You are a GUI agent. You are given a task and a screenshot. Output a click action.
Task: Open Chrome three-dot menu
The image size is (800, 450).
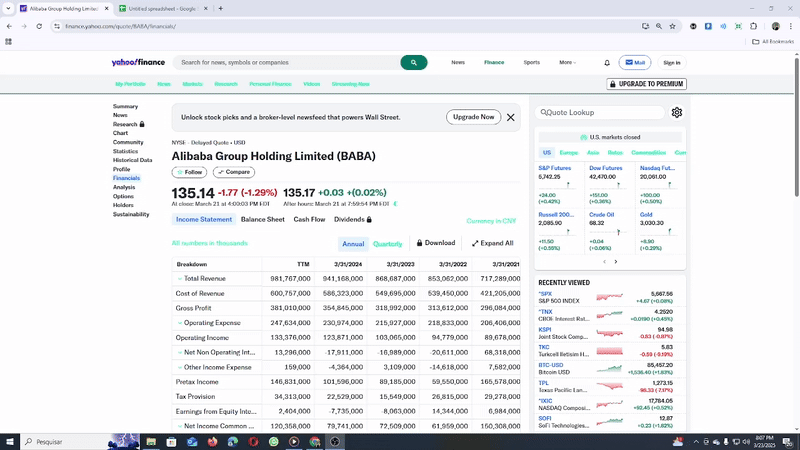[791, 26]
